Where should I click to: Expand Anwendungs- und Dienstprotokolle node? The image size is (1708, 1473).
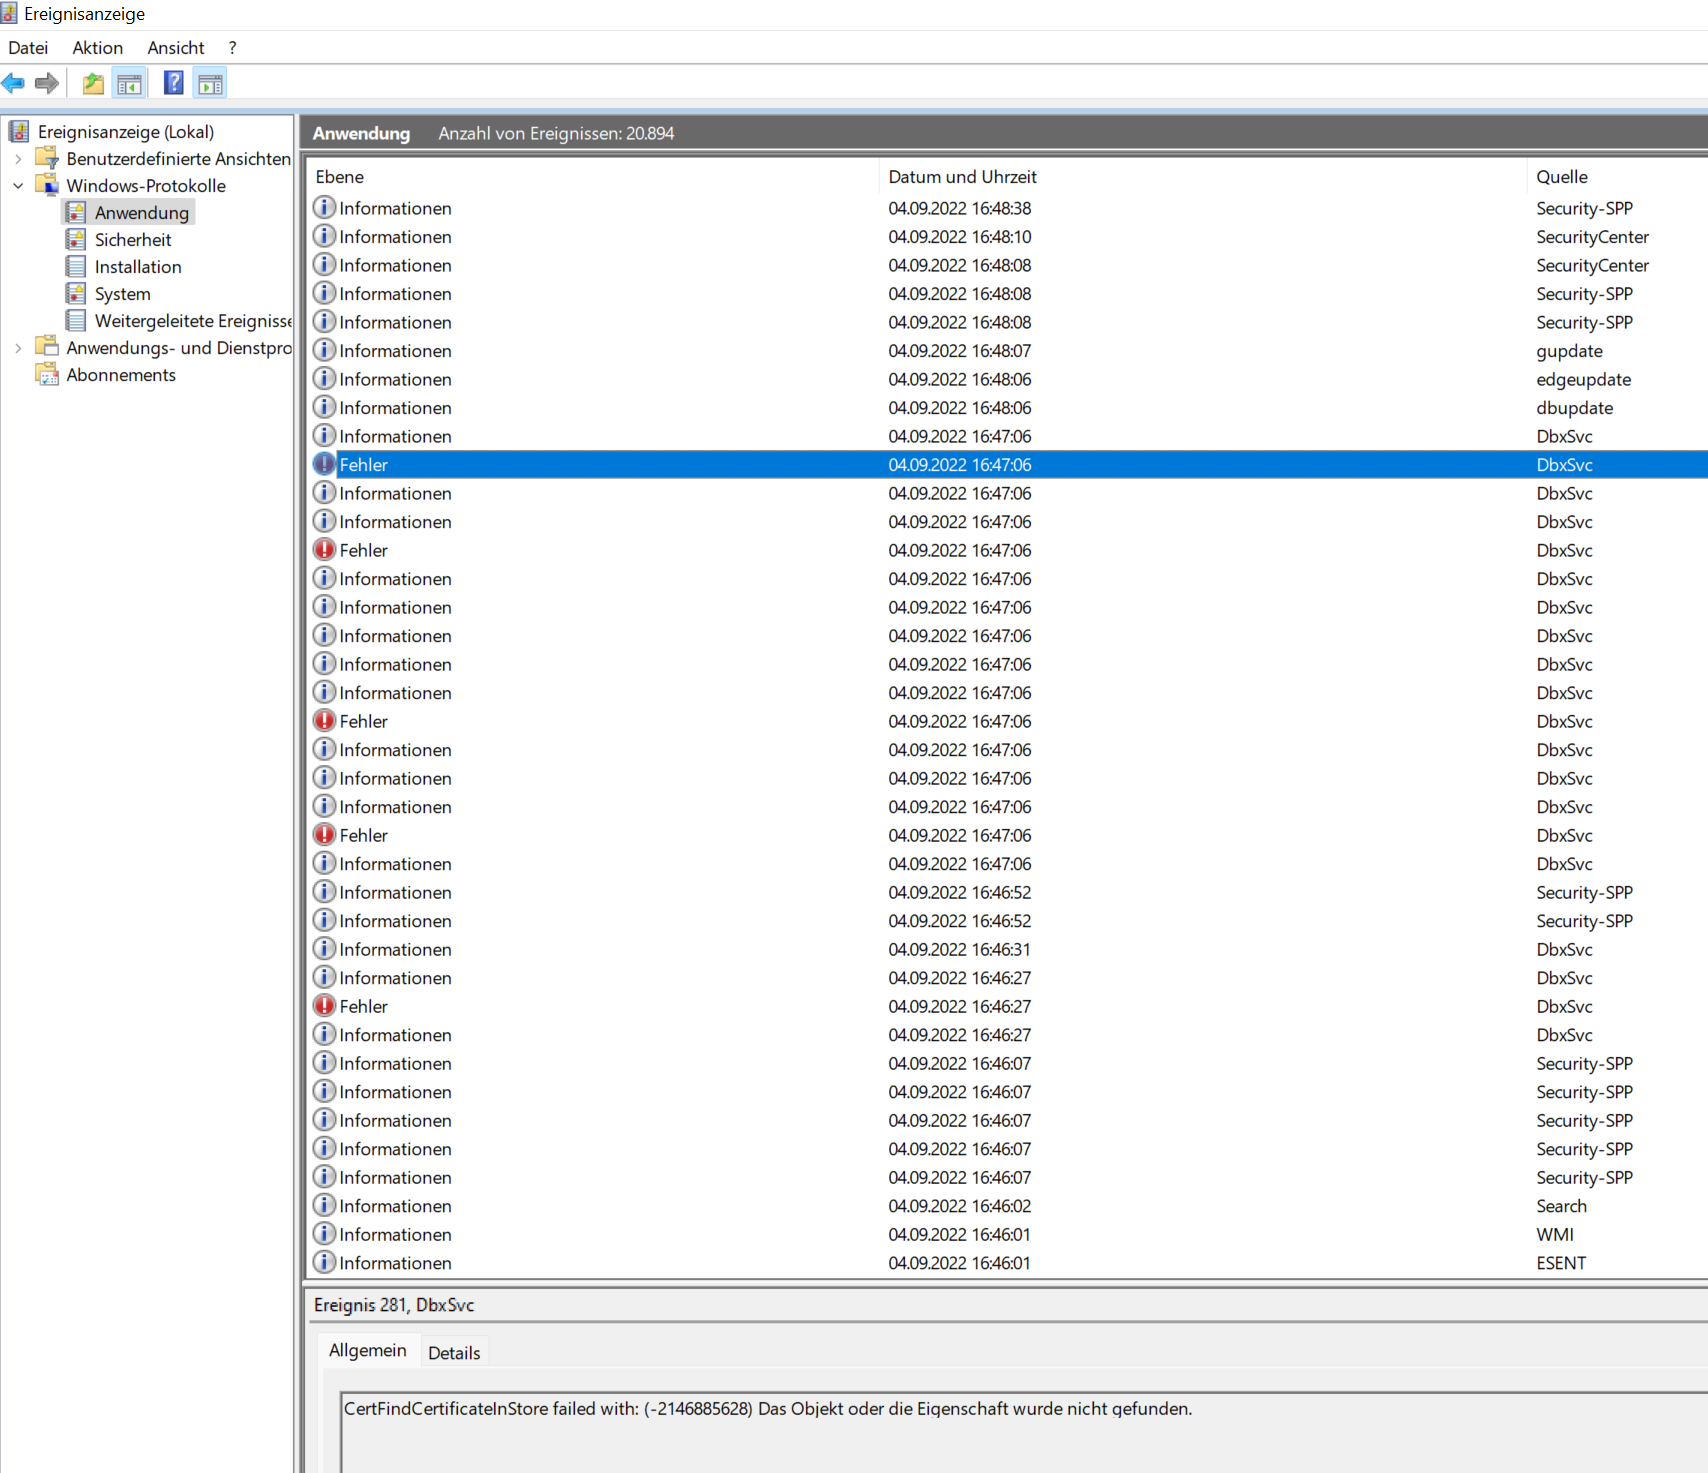coord(18,348)
